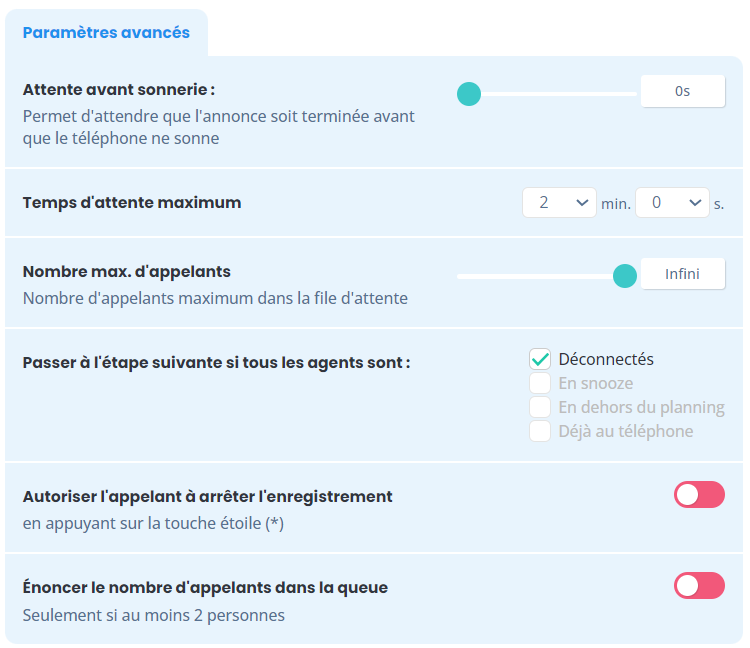Image resolution: width=750 pixels, height=648 pixels.
Task: Click the 0s value field
Action: [x=683, y=91]
